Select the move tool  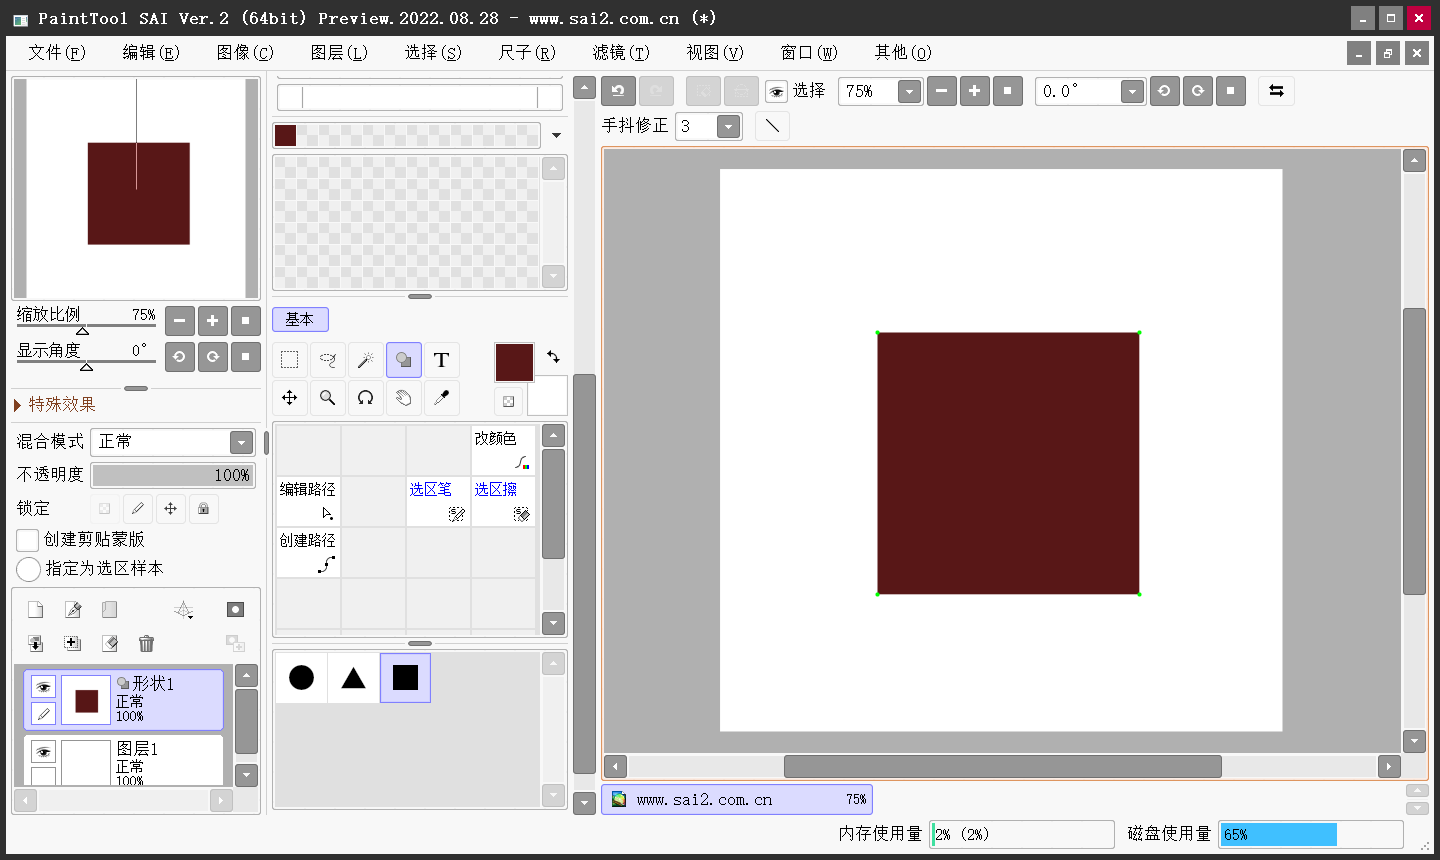coord(290,398)
